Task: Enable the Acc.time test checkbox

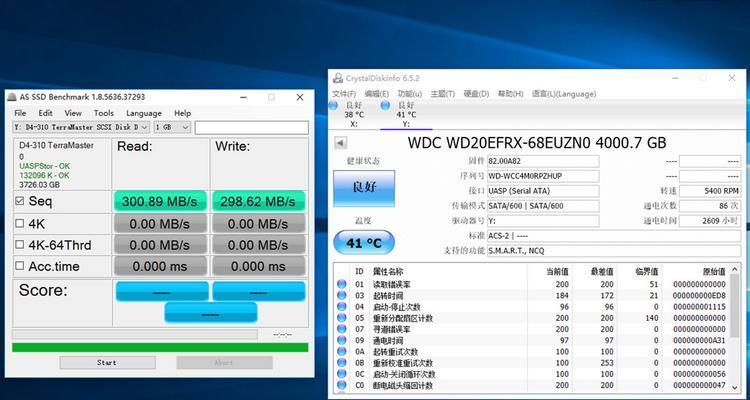Action: click(x=20, y=266)
